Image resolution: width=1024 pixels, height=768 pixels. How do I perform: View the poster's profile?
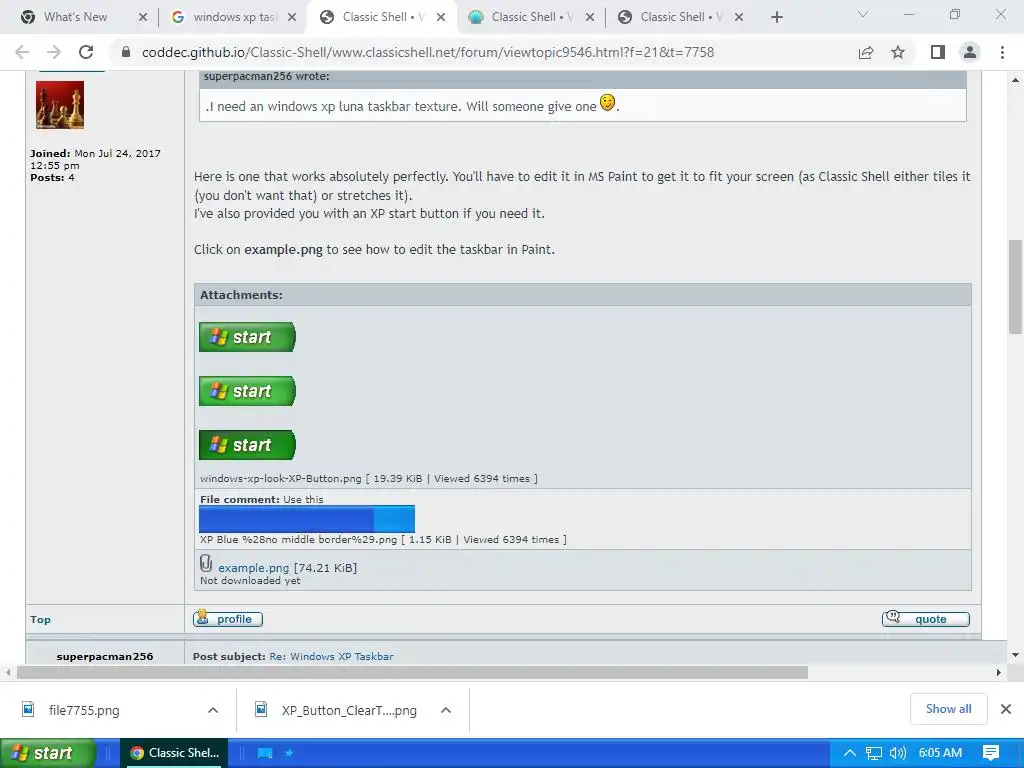coord(228,618)
